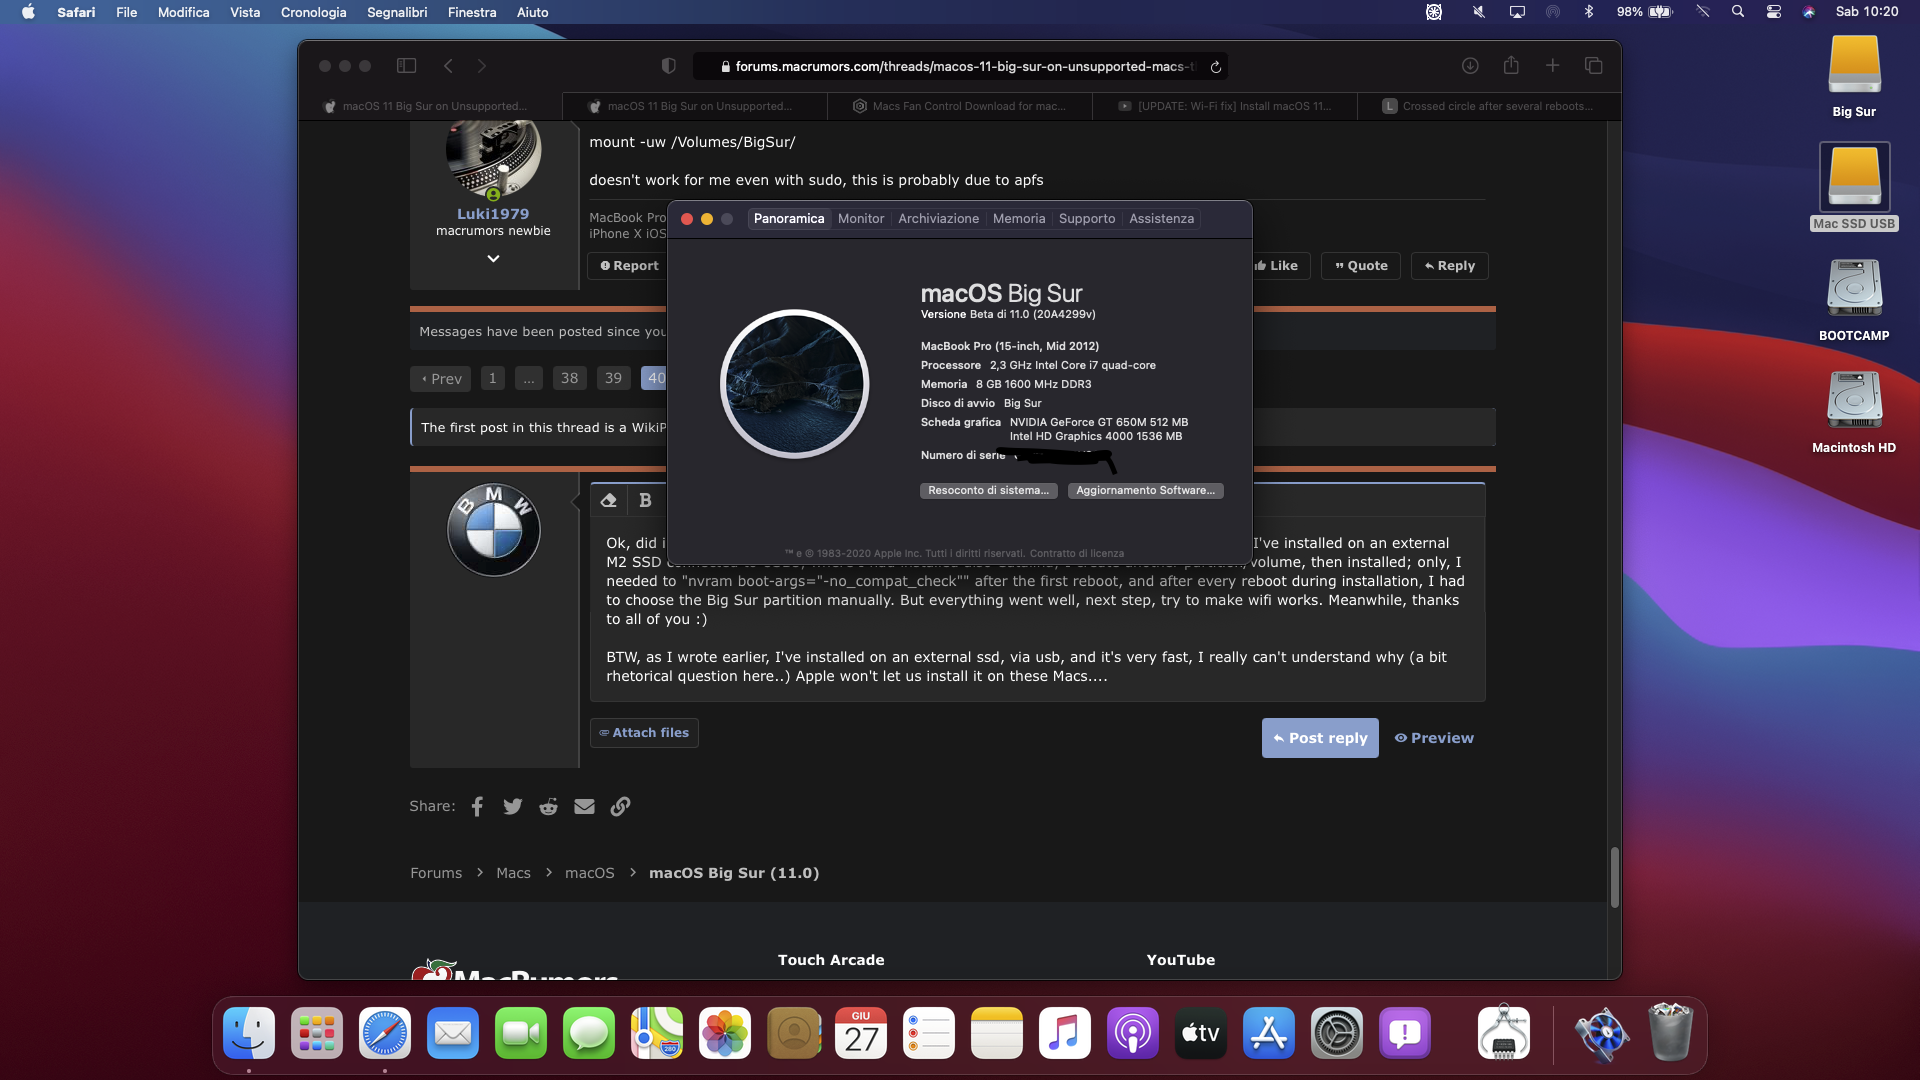Image resolution: width=1920 pixels, height=1080 pixels.
Task: Open Control Center toggles in menu bar
Action: (x=1773, y=12)
